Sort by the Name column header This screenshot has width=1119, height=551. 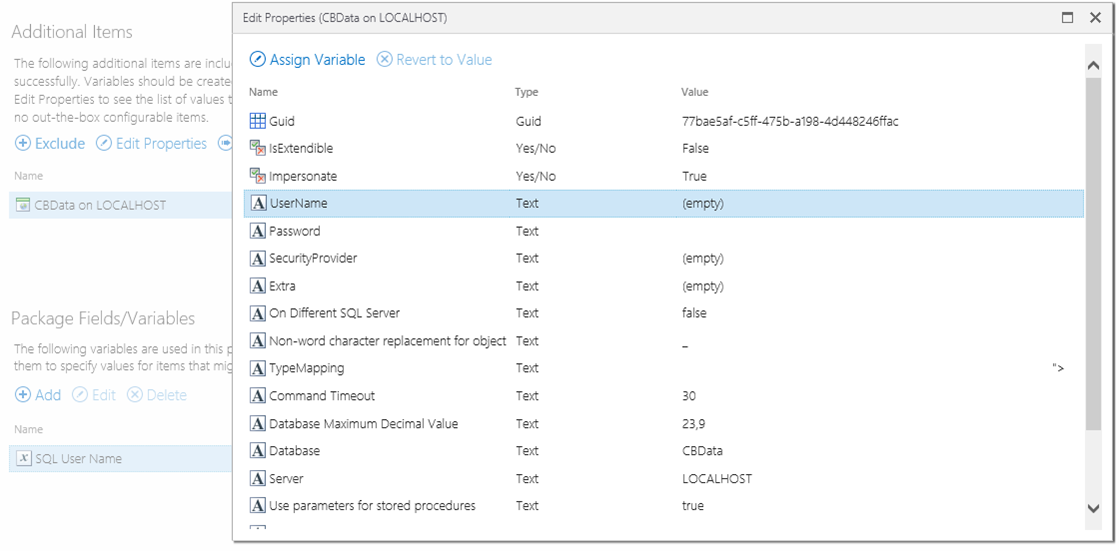263,92
